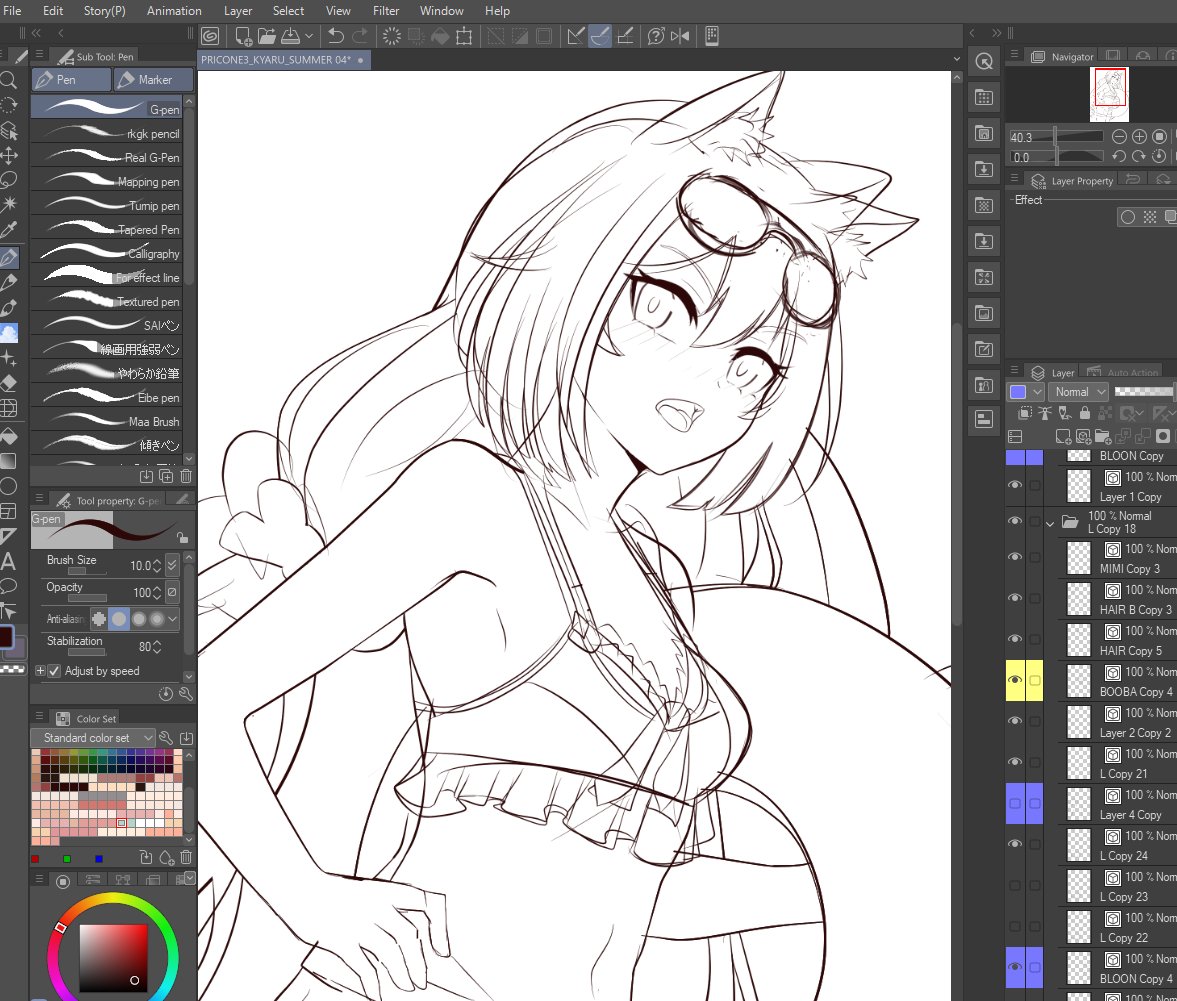Hide the MIMI Copy 3 layer
This screenshot has width=1177, height=1001.
(1015, 557)
